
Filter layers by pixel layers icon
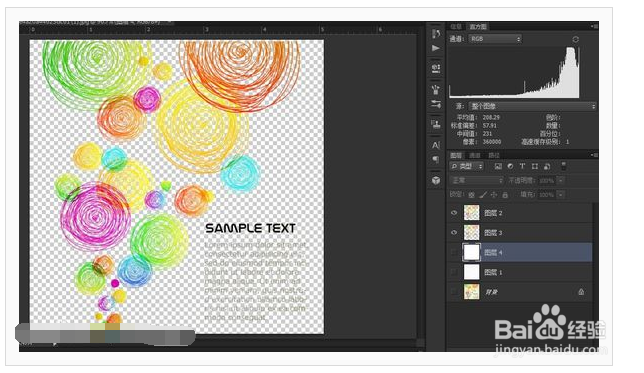(498, 166)
